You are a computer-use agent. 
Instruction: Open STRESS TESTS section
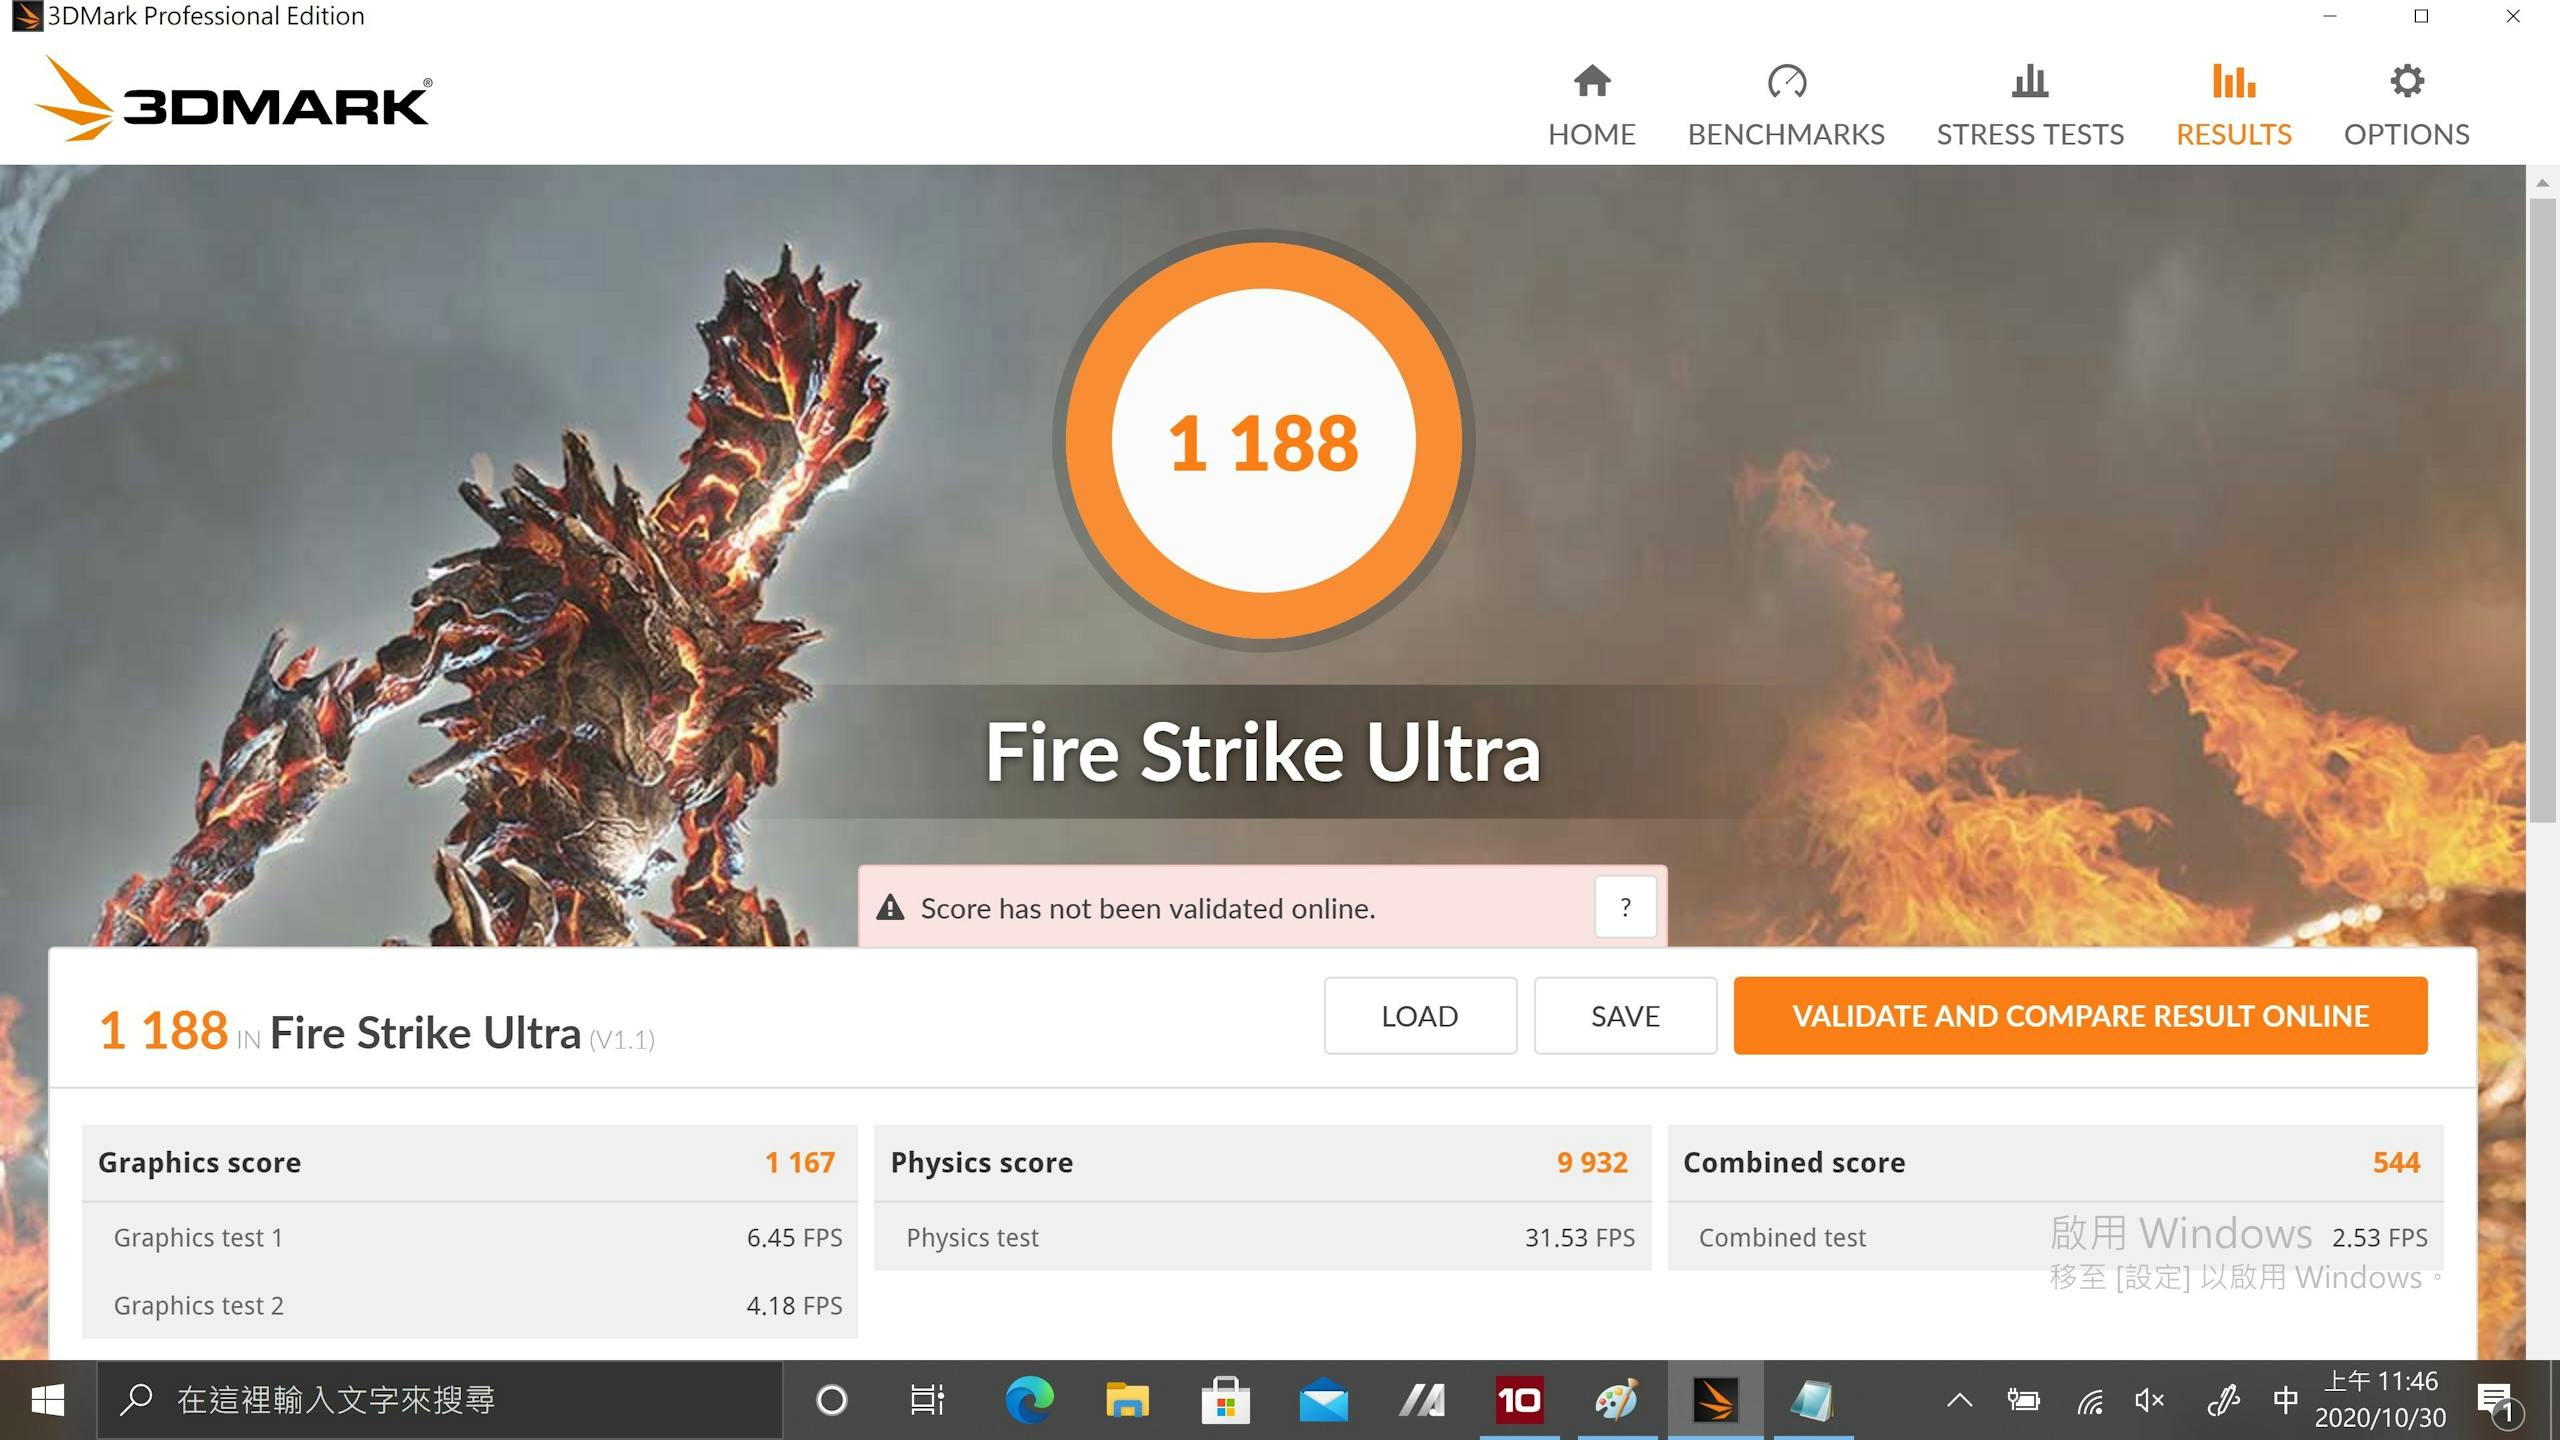[2030, 106]
